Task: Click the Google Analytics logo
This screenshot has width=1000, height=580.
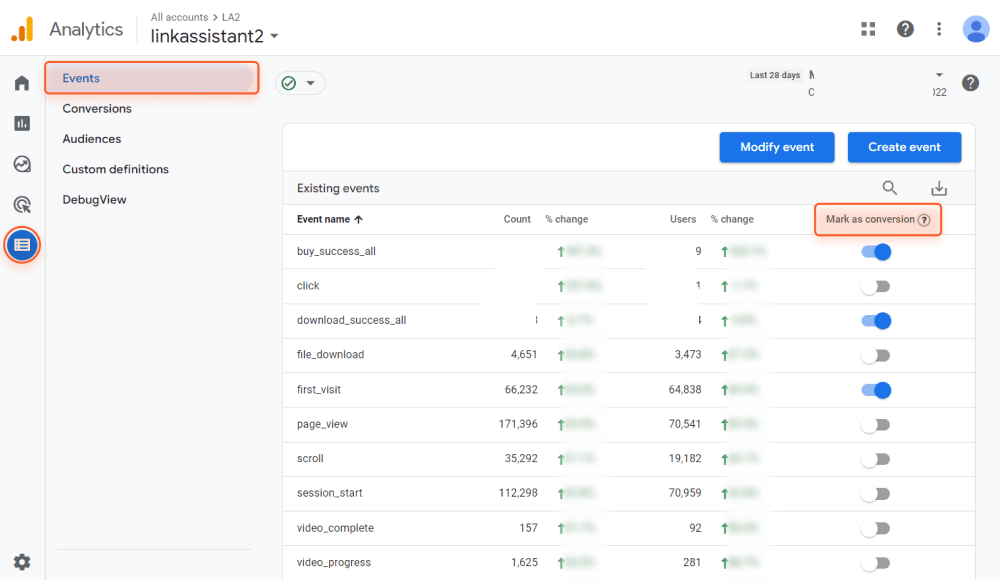Action: (22, 29)
